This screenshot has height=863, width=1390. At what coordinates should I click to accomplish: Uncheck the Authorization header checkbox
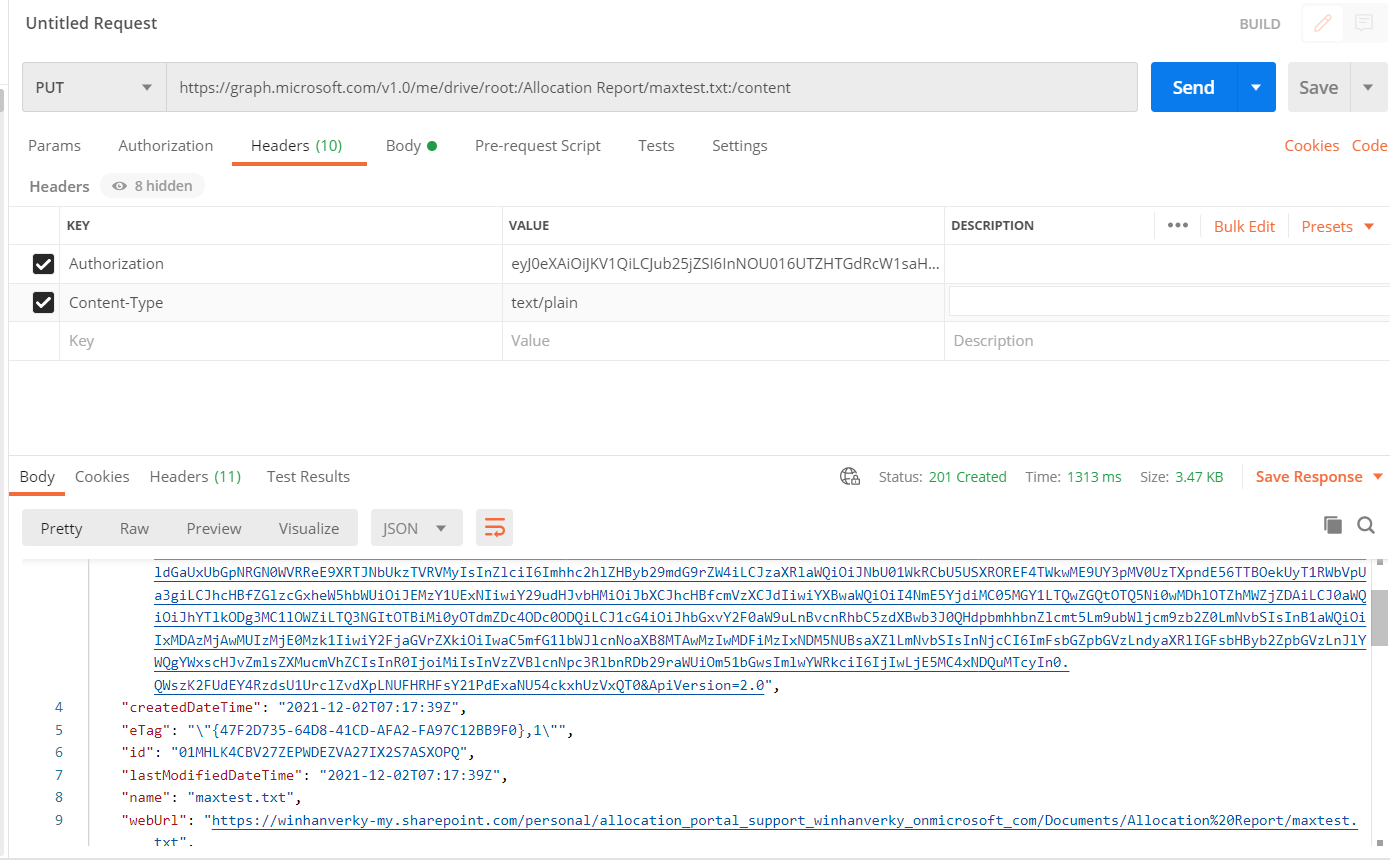(x=43, y=264)
